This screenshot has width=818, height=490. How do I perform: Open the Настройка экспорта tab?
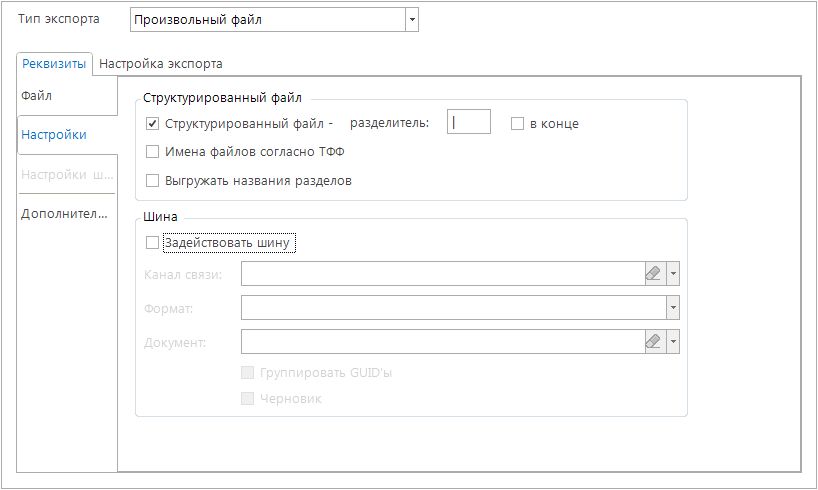point(160,63)
